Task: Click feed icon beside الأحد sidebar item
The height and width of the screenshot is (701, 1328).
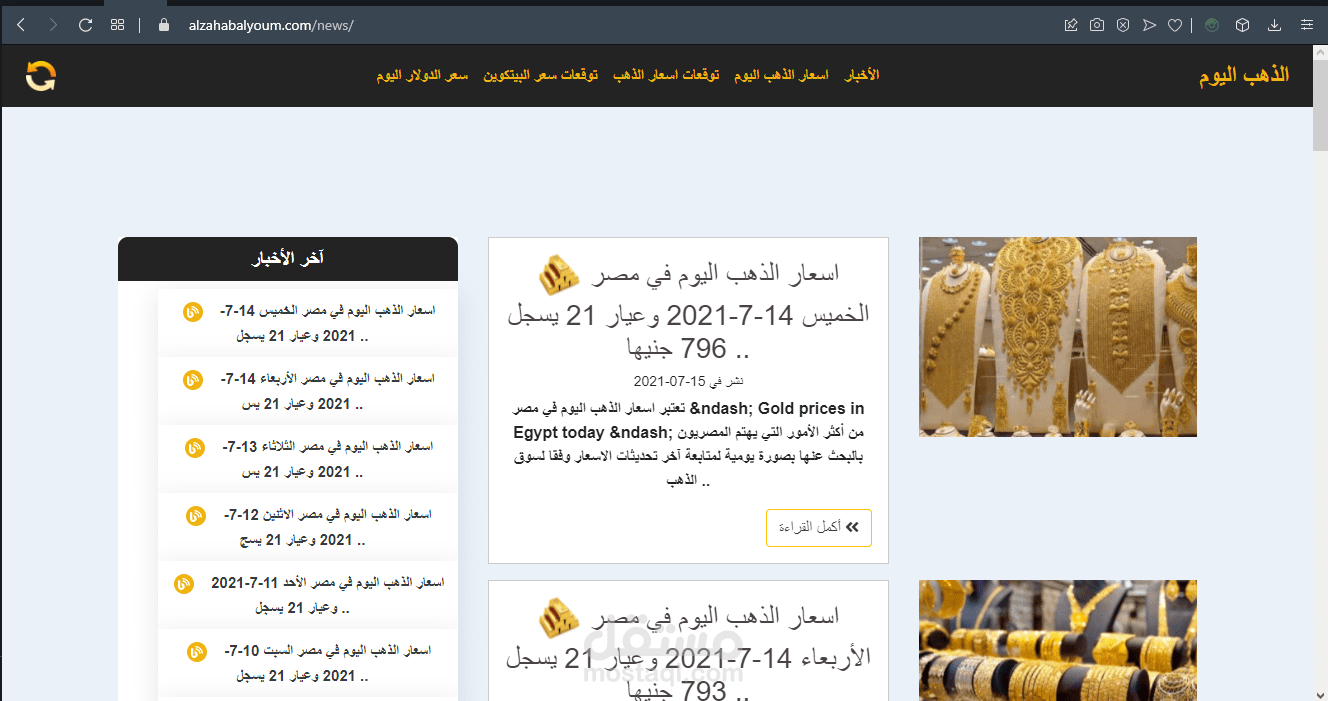Action: click(184, 584)
